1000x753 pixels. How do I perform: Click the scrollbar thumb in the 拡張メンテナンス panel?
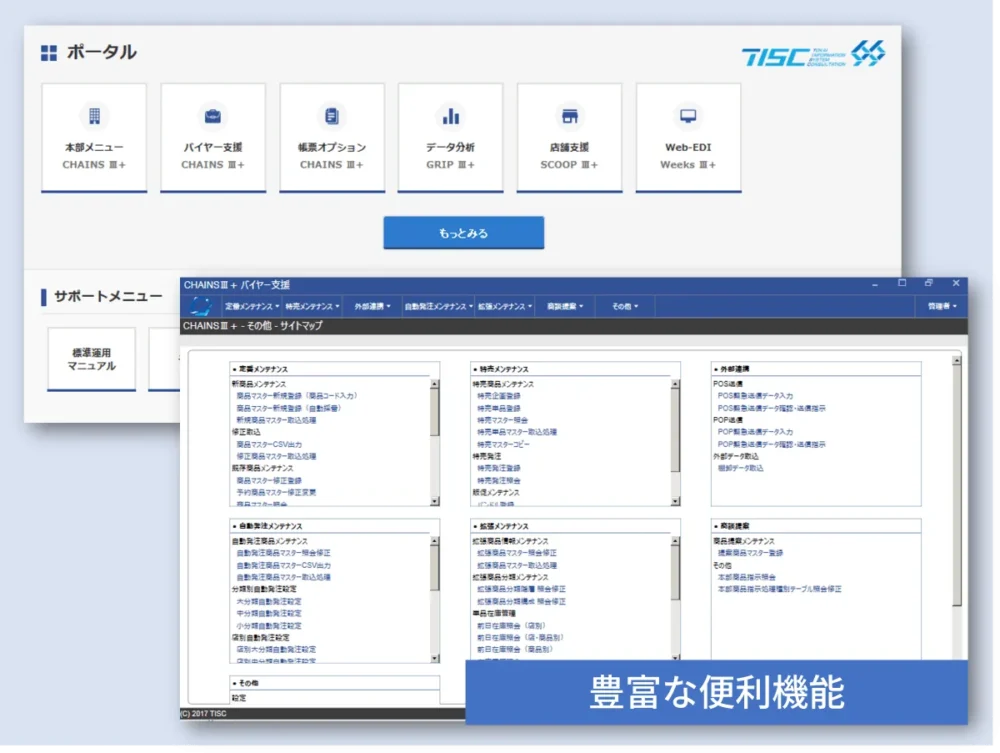point(675,573)
